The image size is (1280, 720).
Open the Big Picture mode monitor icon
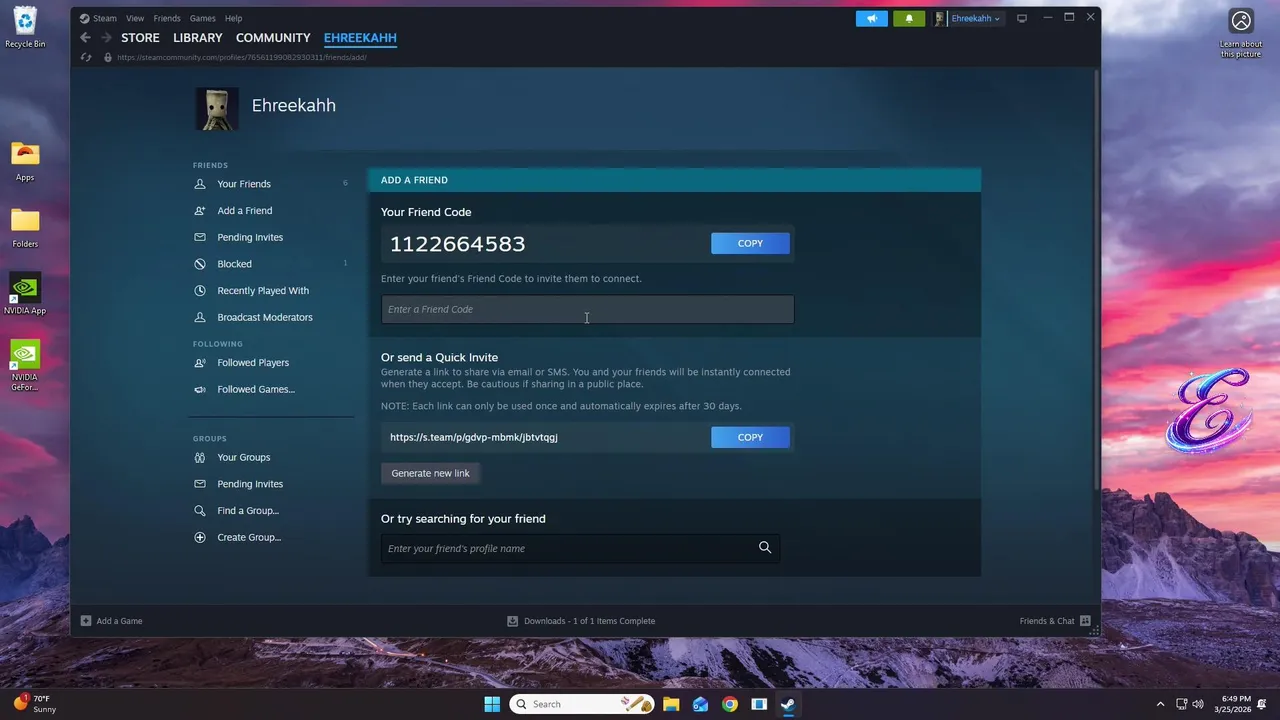(x=1022, y=18)
